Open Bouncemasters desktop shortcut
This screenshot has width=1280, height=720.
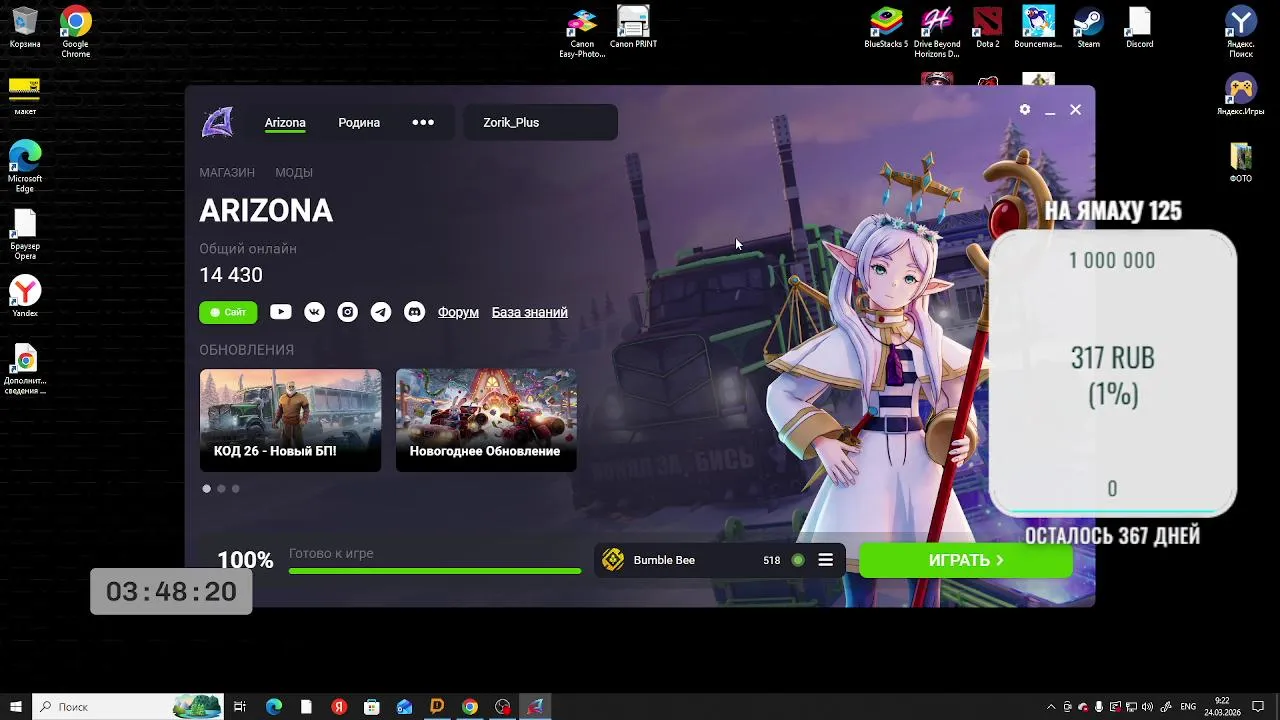(x=1038, y=27)
